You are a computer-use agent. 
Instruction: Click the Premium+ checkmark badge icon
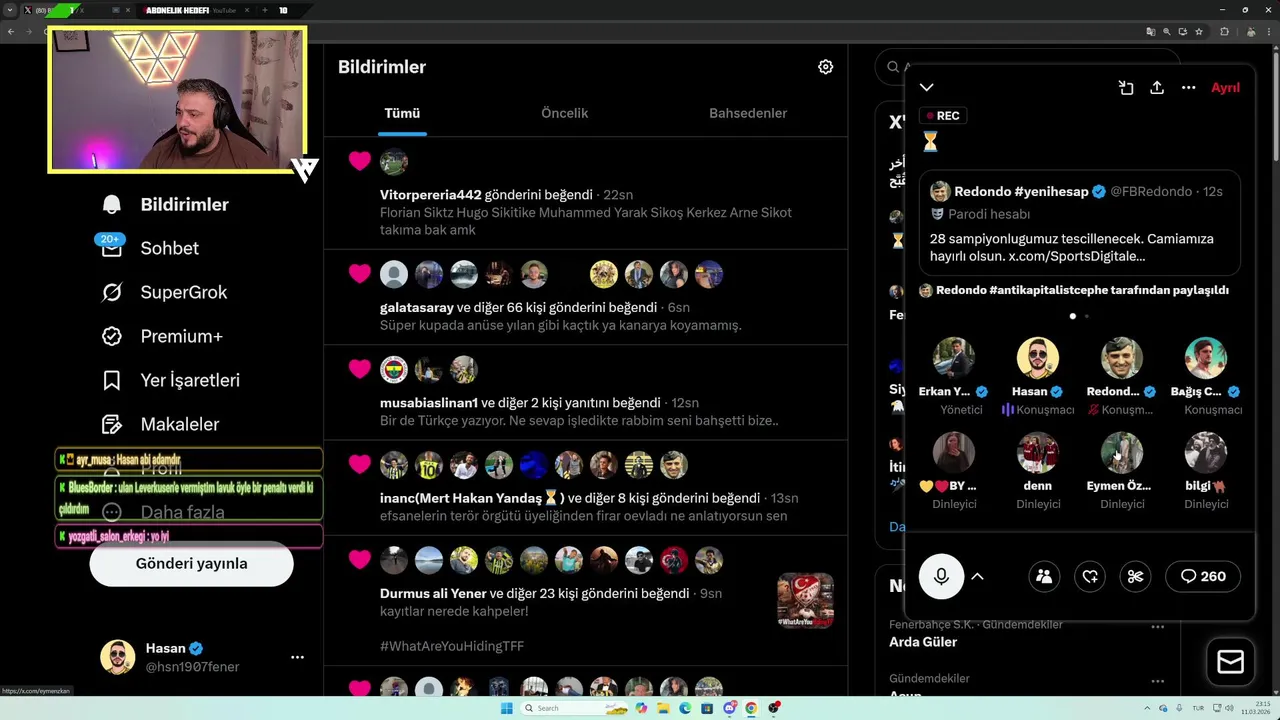[x=112, y=336]
